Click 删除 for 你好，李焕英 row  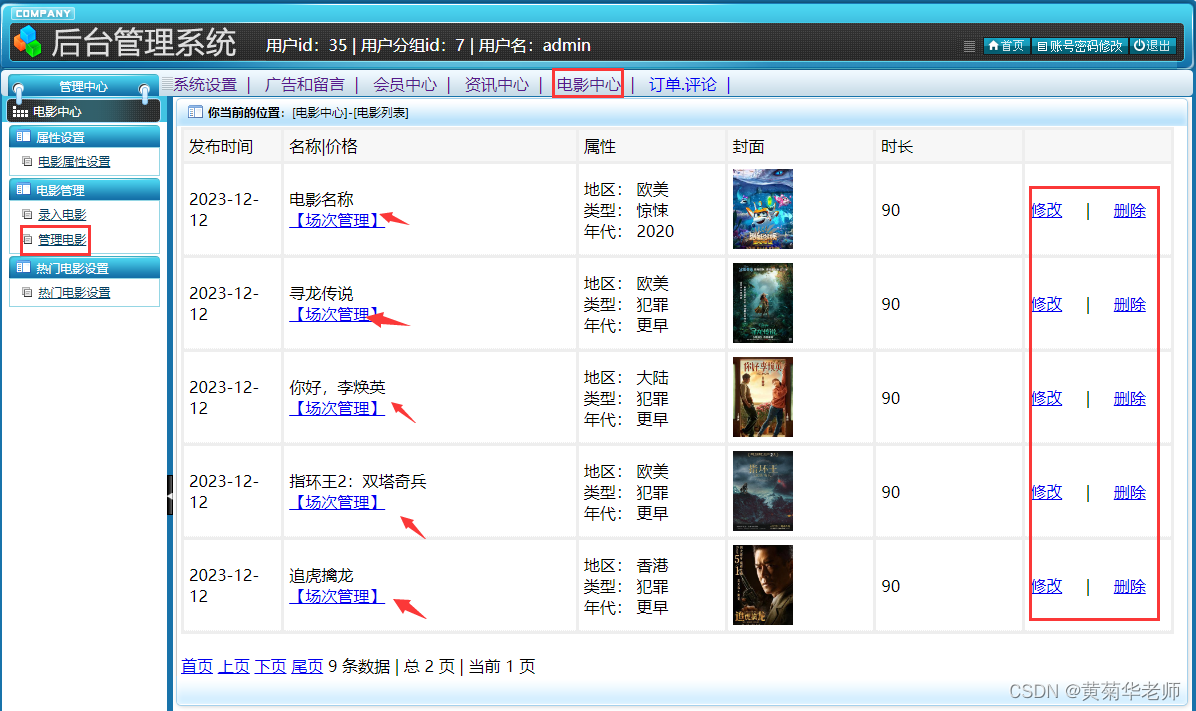(1130, 398)
